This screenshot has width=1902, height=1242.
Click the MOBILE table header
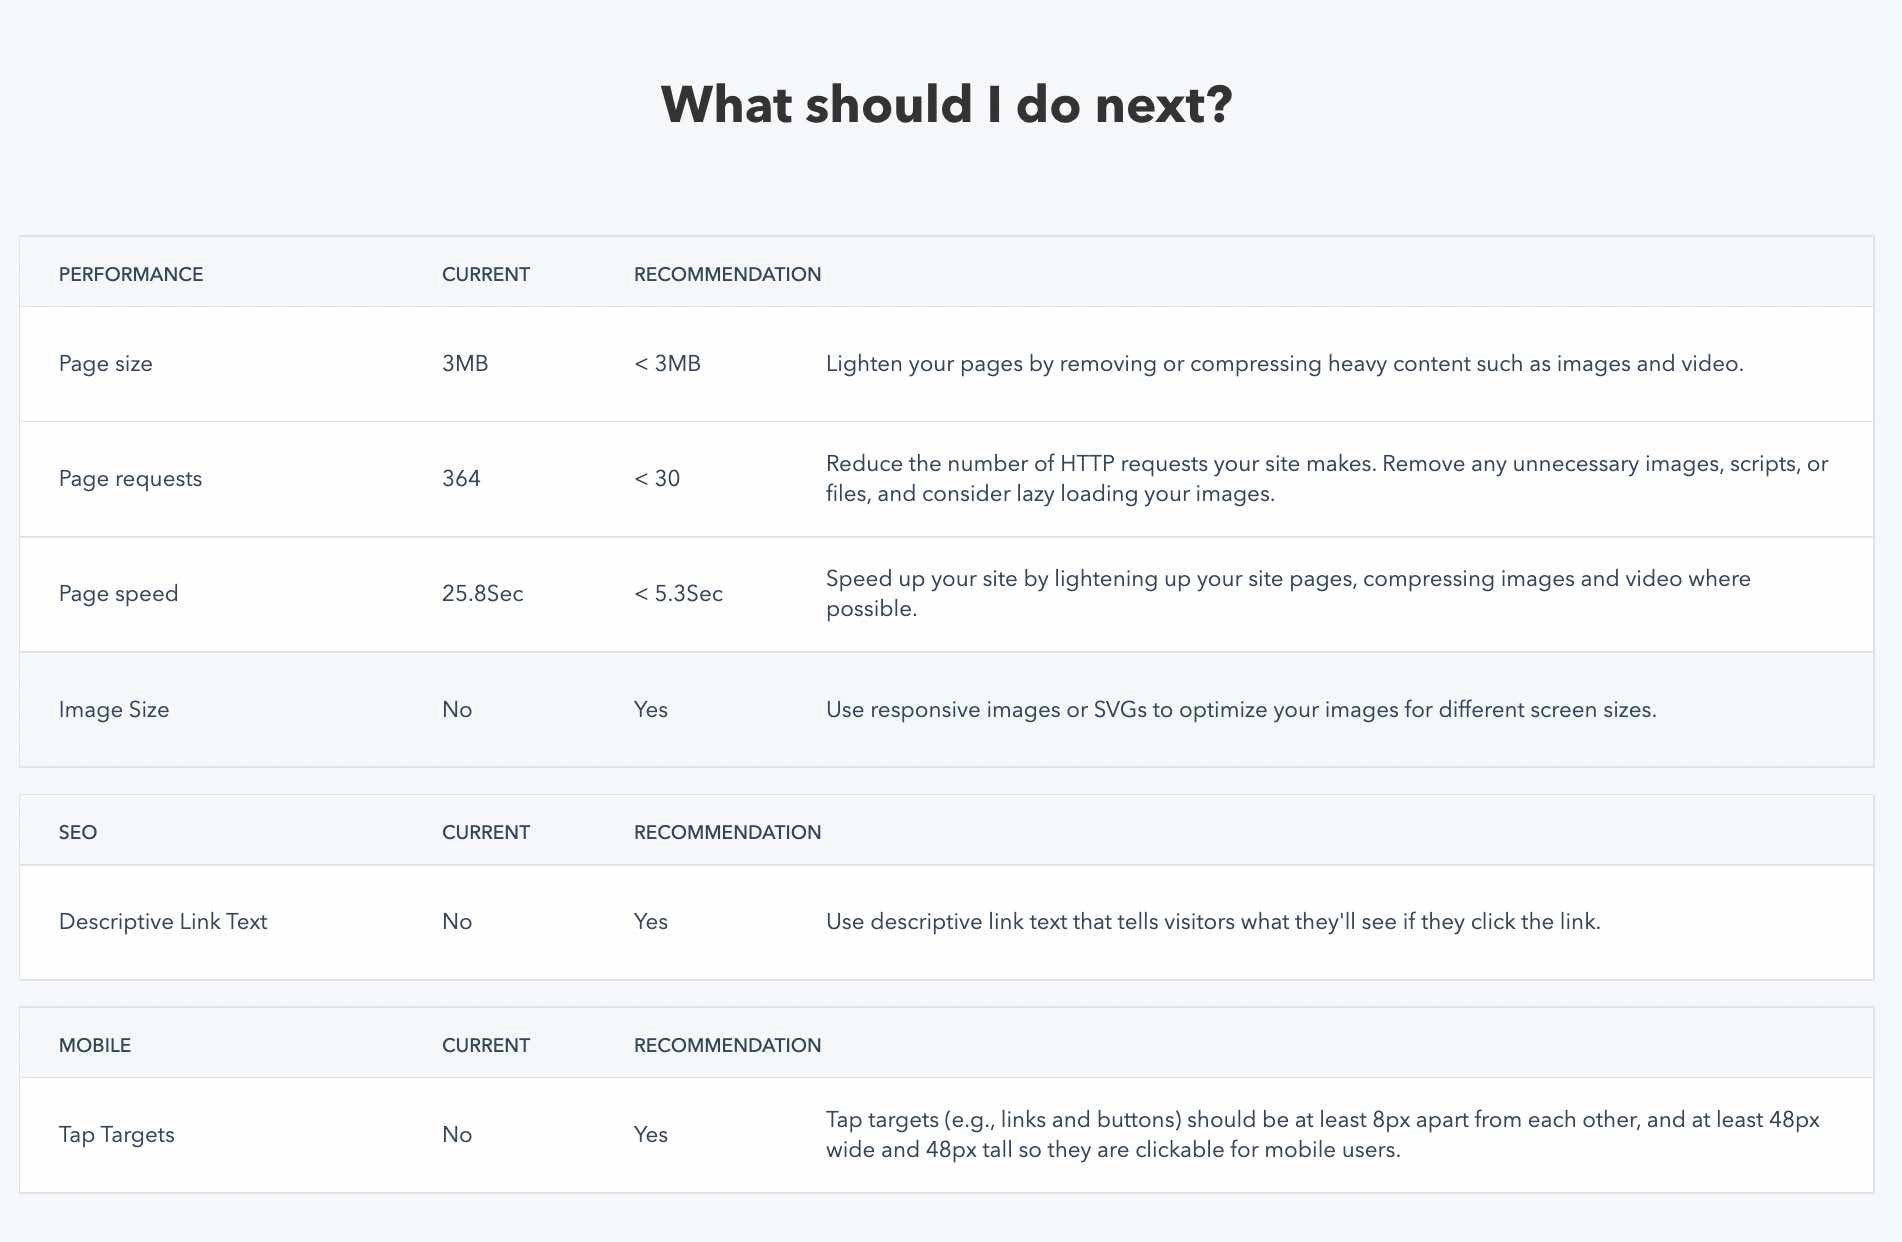tap(95, 1045)
